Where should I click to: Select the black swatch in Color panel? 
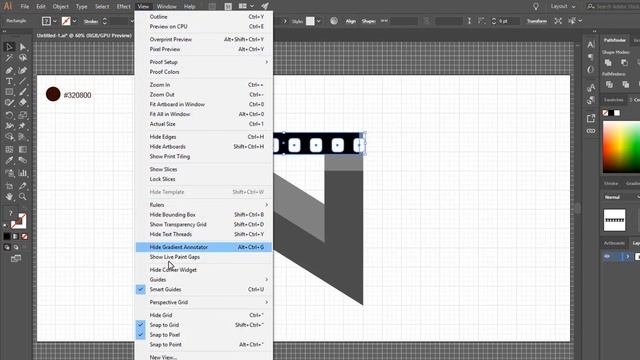click(611, 113)
